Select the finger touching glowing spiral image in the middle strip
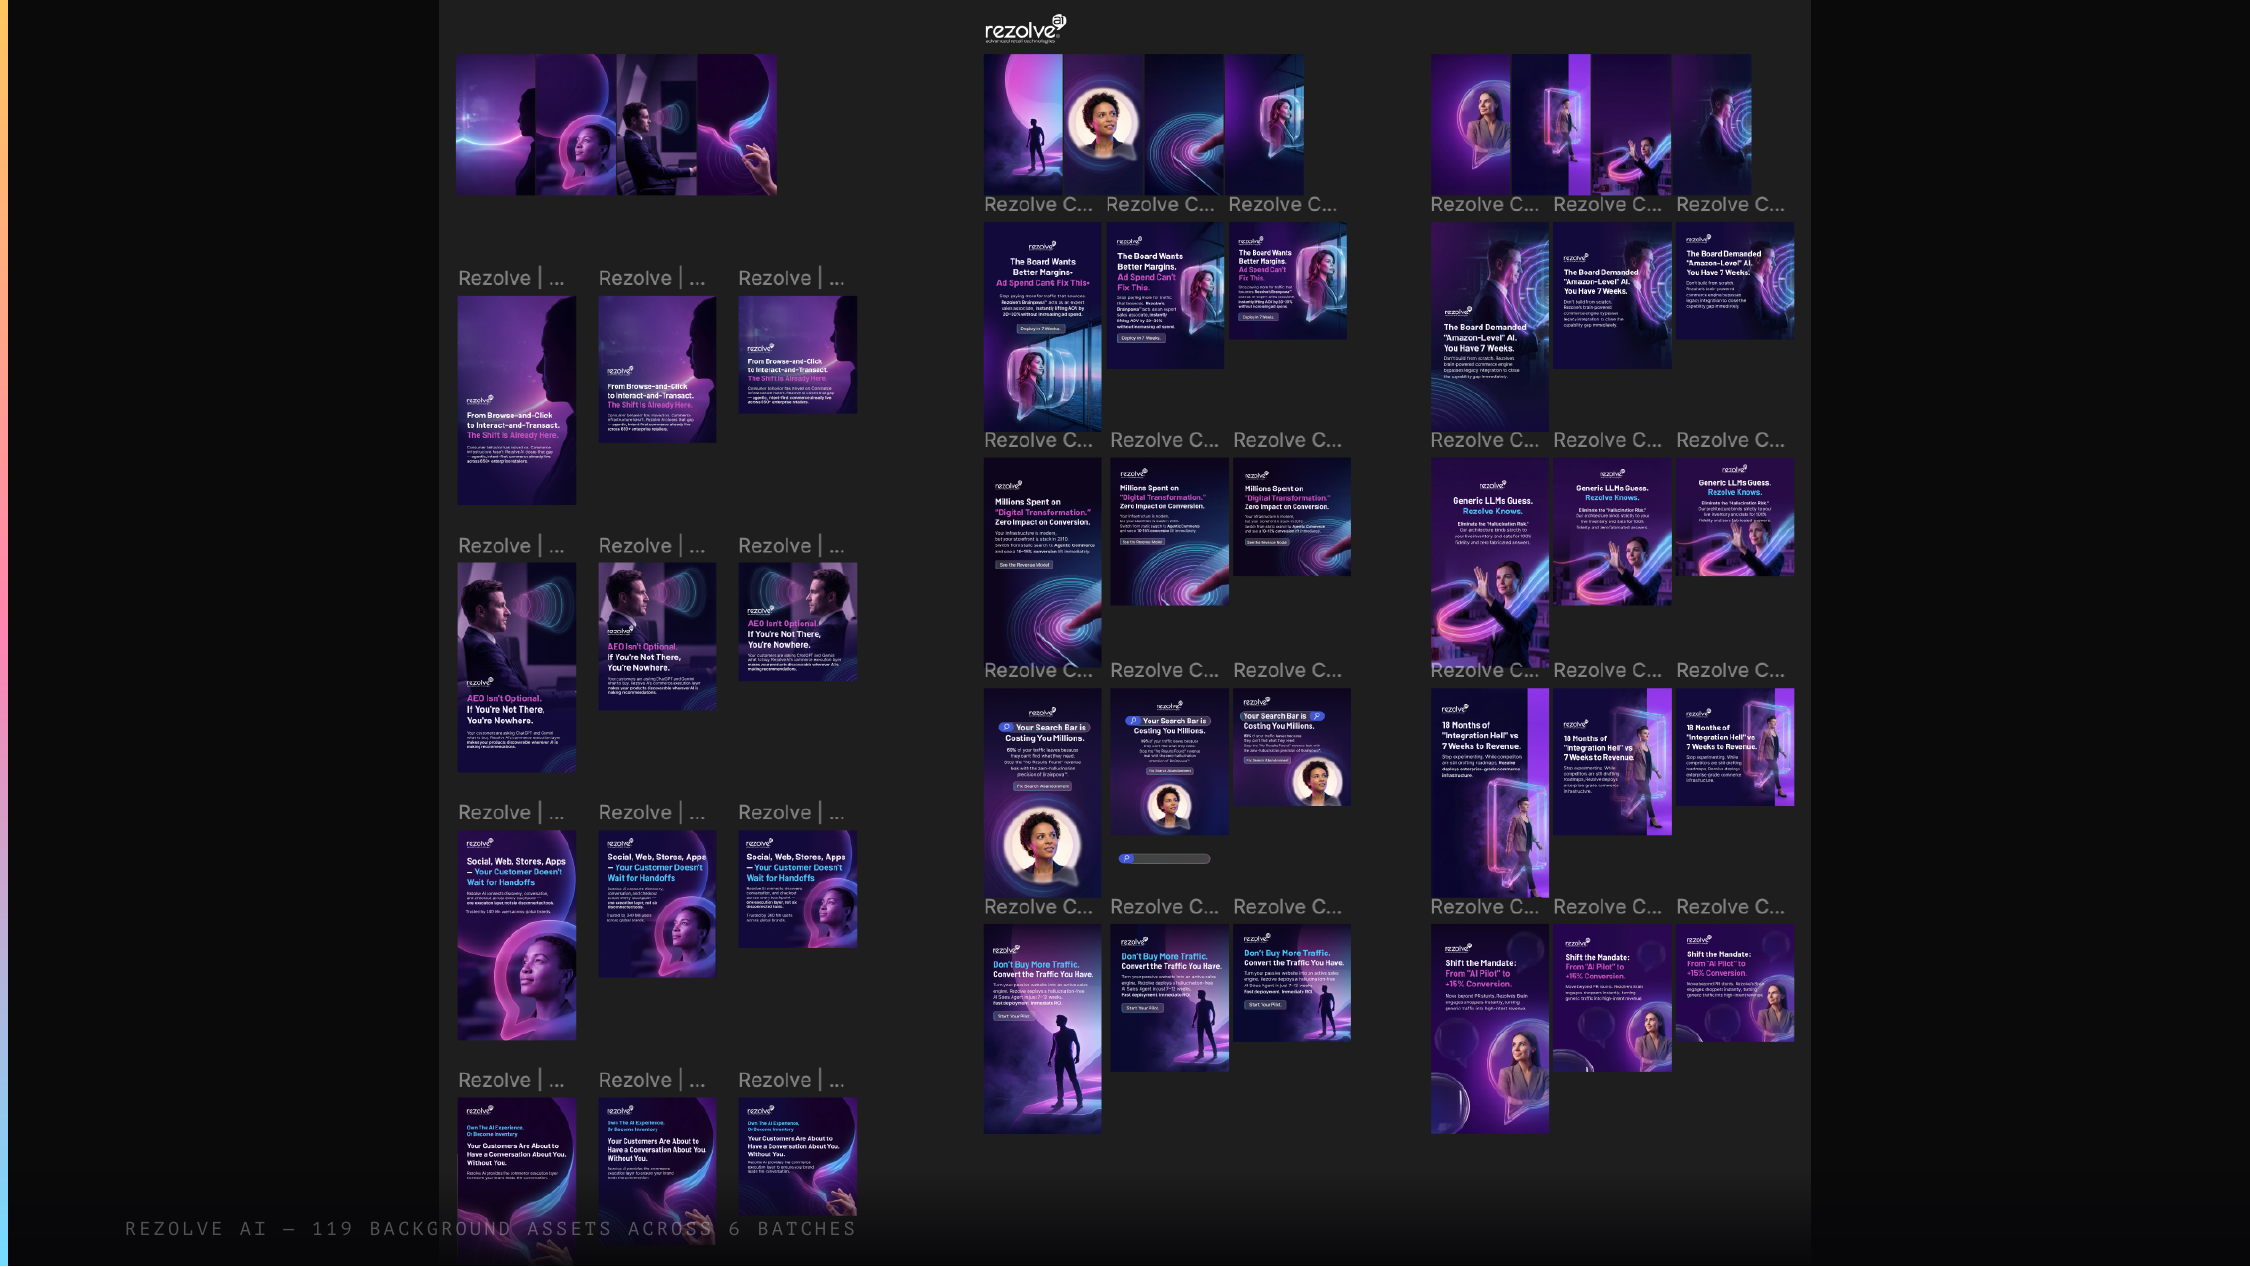The height and width of the screenshot is (1267, 2250). pos(1184,124)
